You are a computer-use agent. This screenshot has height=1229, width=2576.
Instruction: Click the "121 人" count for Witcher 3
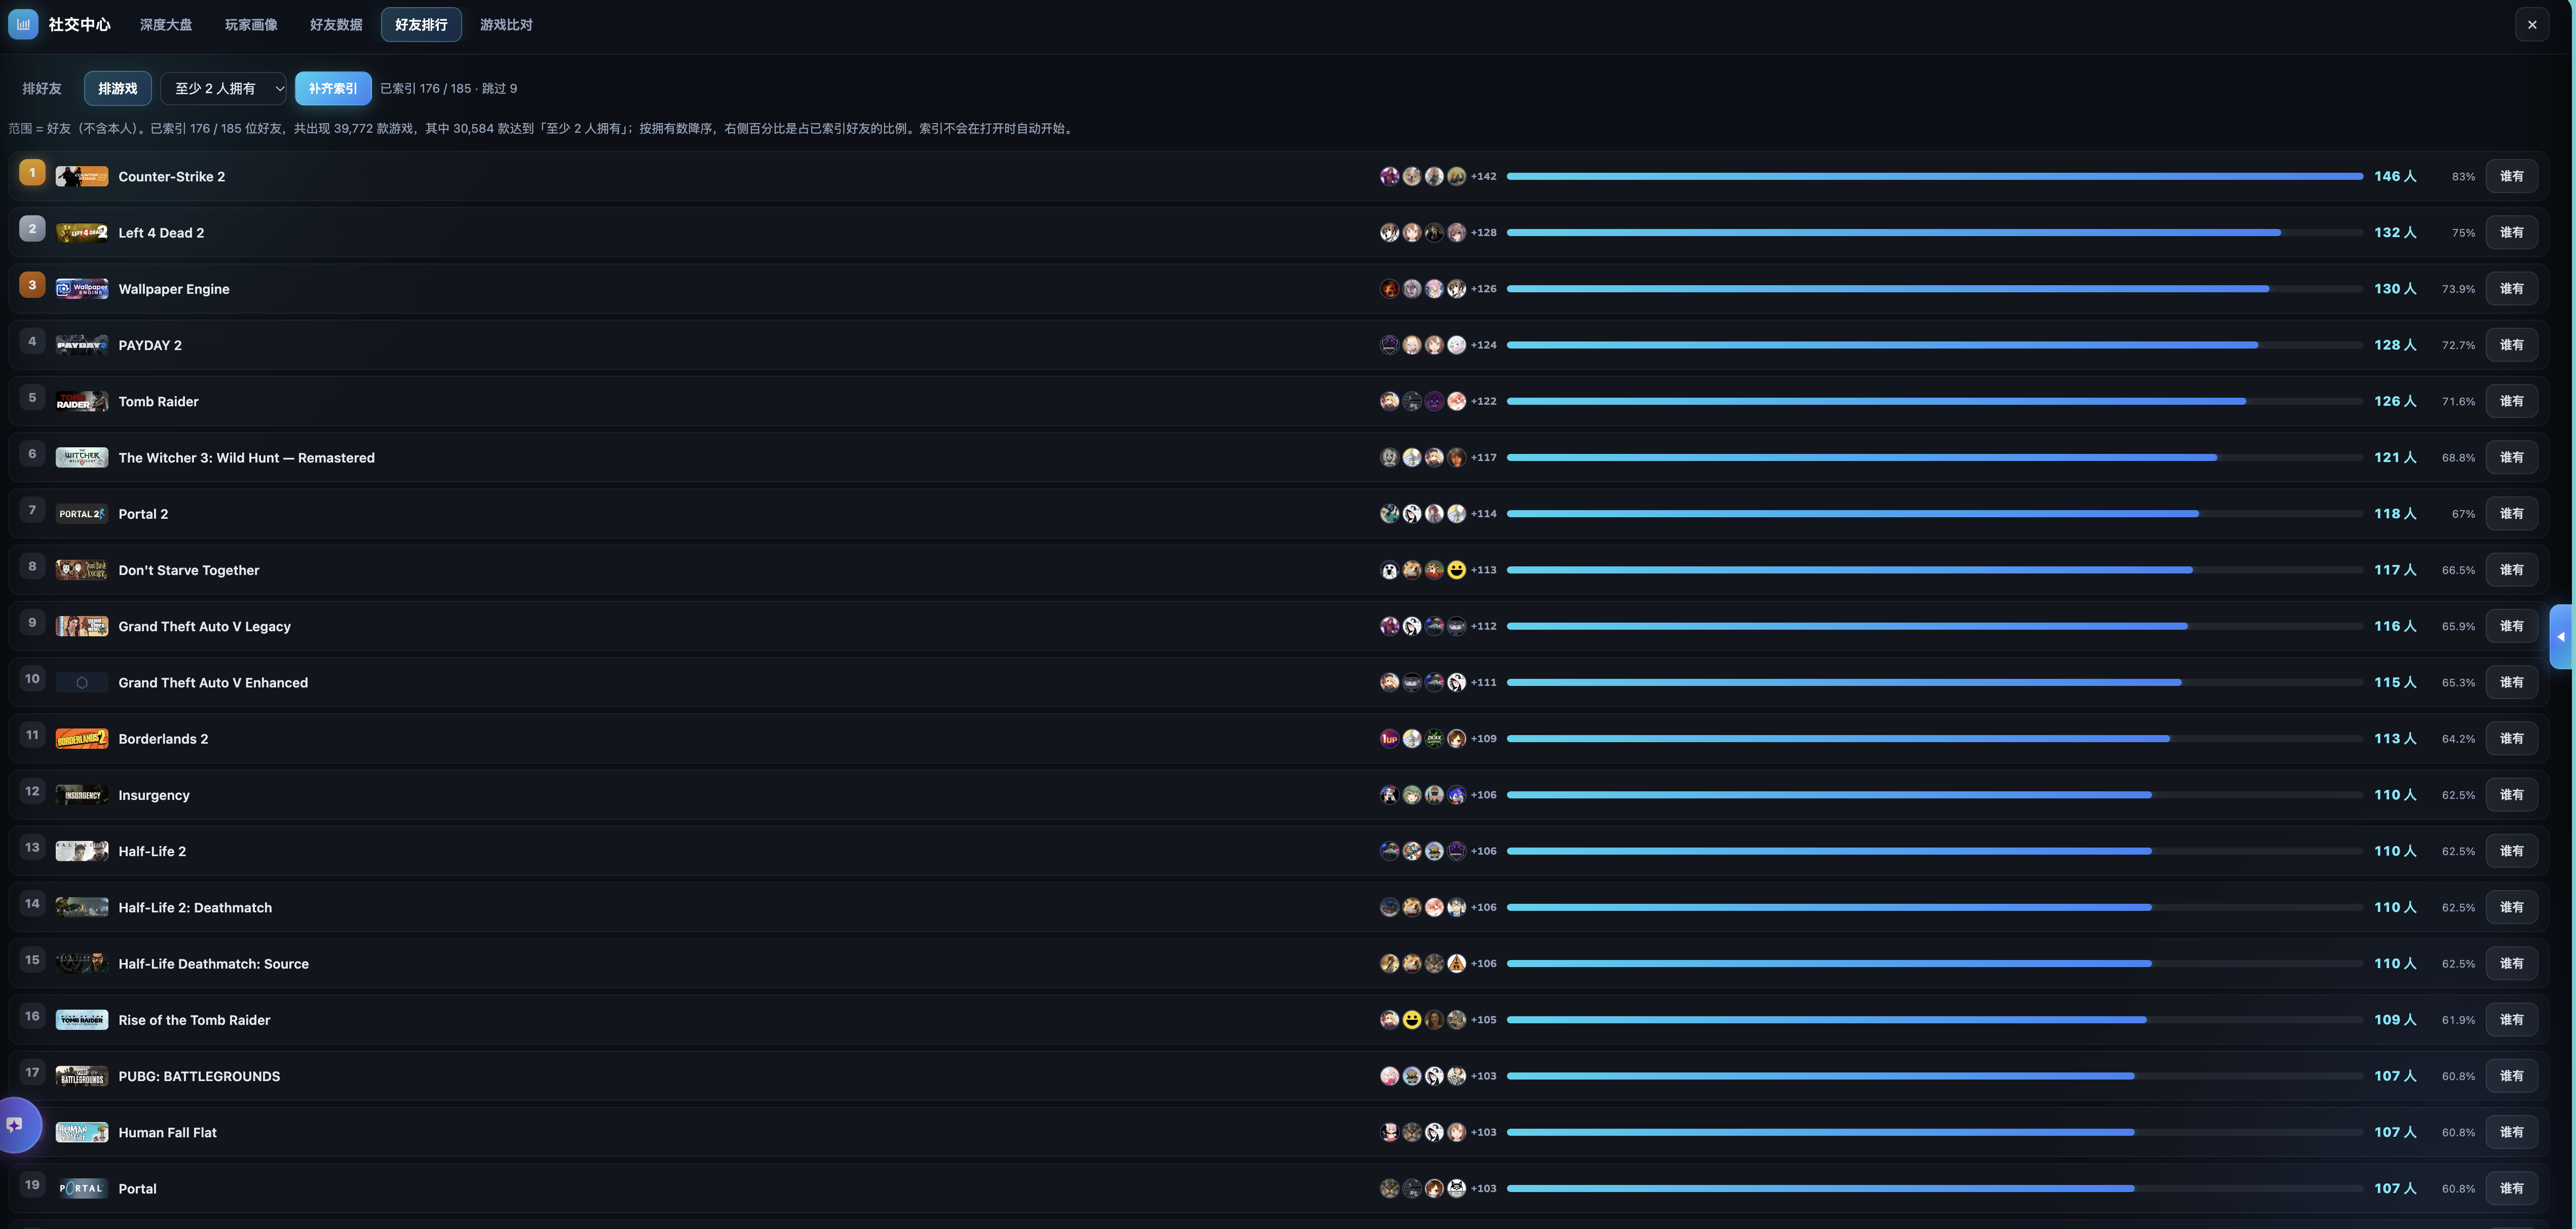(2395, 457)
